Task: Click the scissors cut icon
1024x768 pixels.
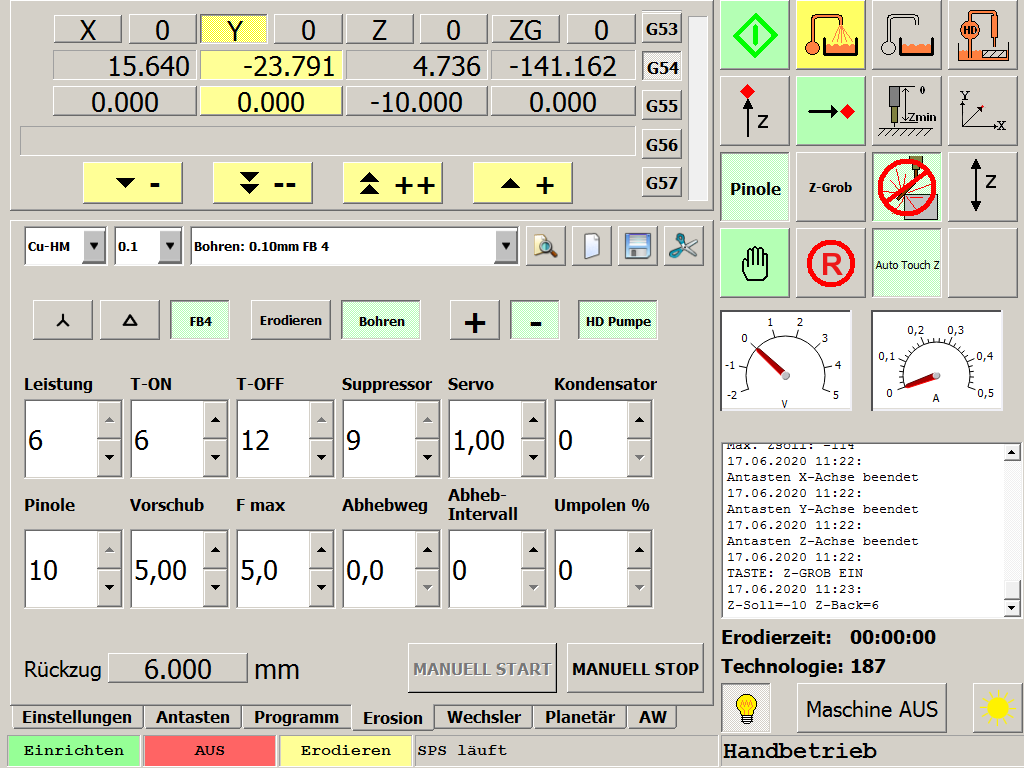Action: coord(684,246)
